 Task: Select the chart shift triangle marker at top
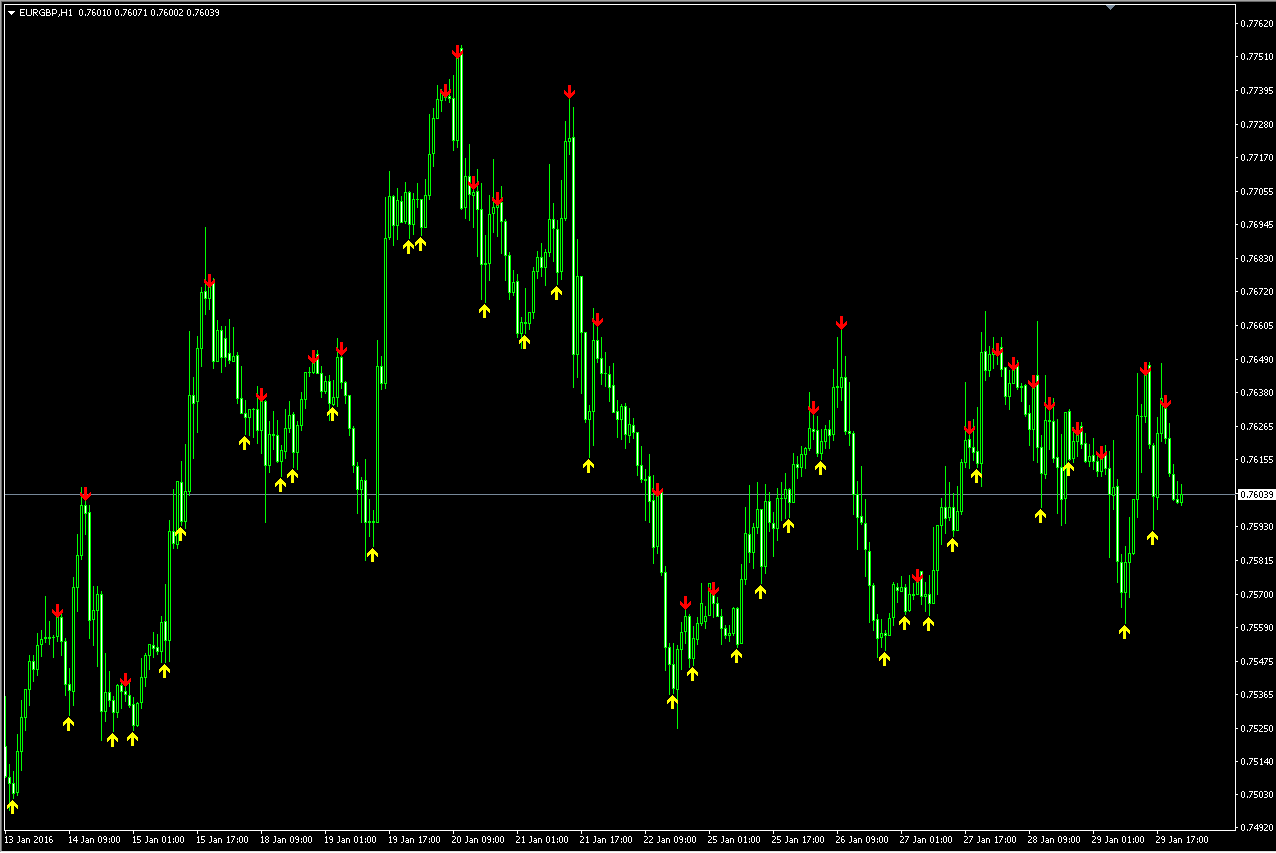[1109, 7]
